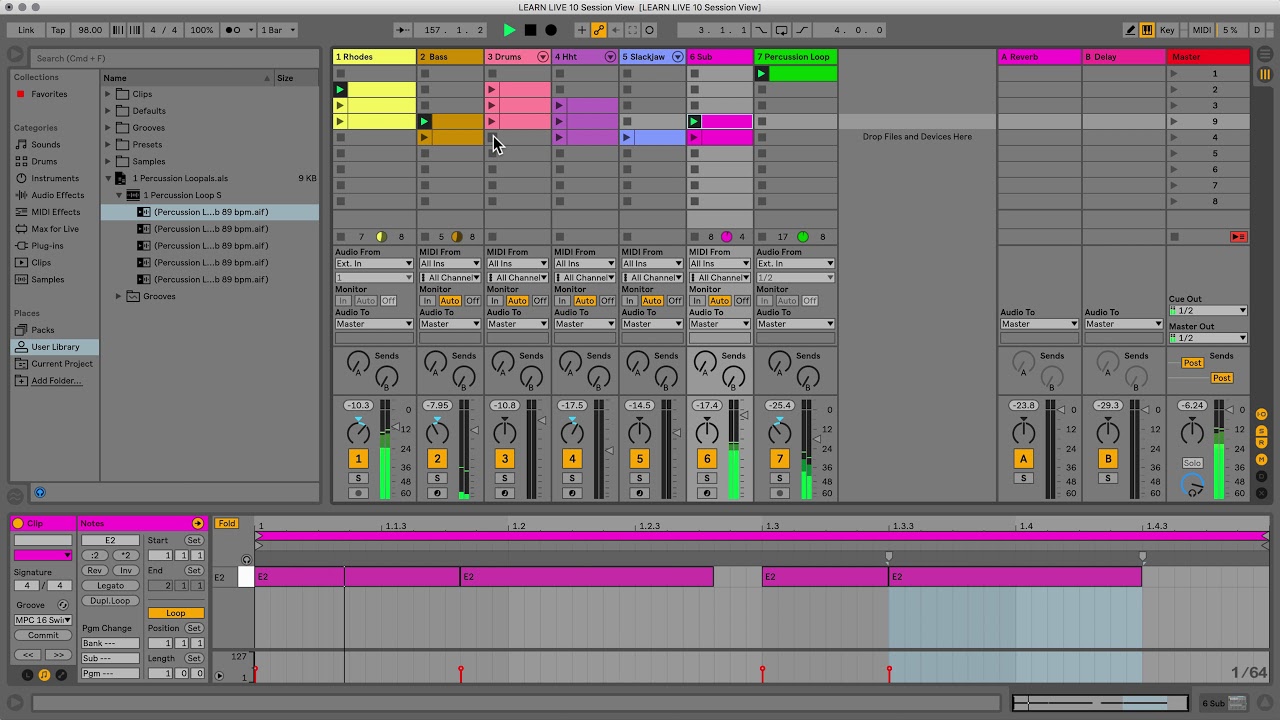1280x720 pixels.
Task: Enable the Follow arrow icon in the transport
Action: pyautogui.click(x=402, y=30)
